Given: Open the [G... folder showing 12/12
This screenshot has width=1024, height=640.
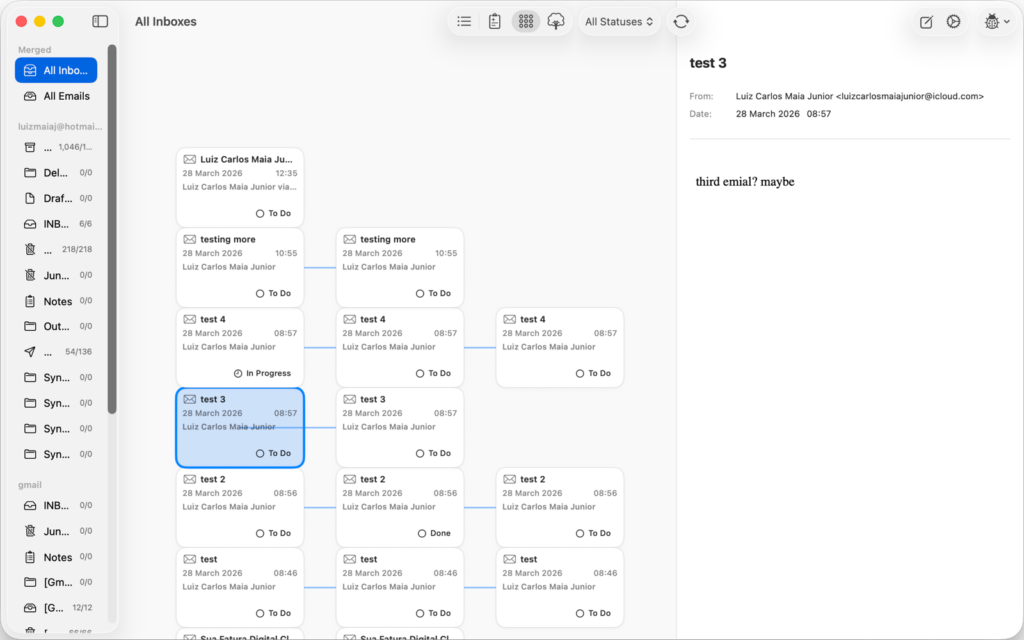Looking at the screenshot, I should 56,608.
